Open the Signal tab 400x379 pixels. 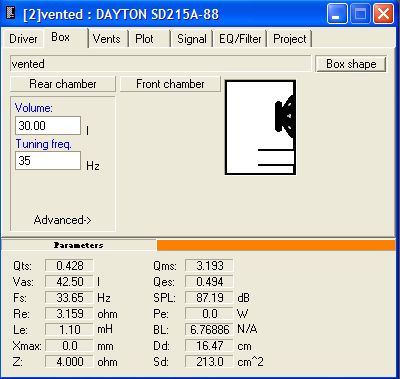pos(192,39)
